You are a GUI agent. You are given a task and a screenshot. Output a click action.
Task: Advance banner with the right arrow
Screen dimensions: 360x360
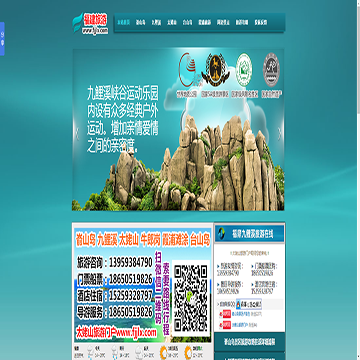click(x=280, y=134)
